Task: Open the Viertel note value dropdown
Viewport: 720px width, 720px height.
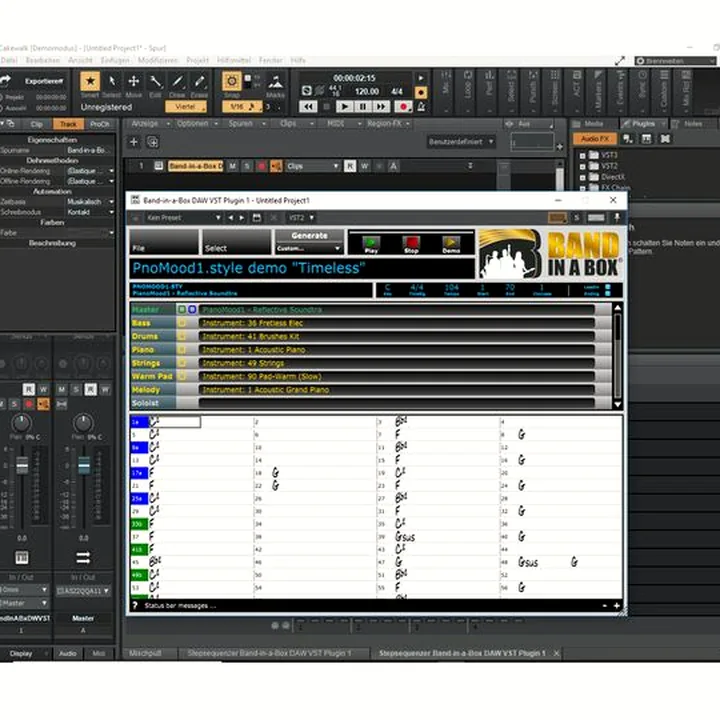Action: pyautogui.click(x=186, y=107)
